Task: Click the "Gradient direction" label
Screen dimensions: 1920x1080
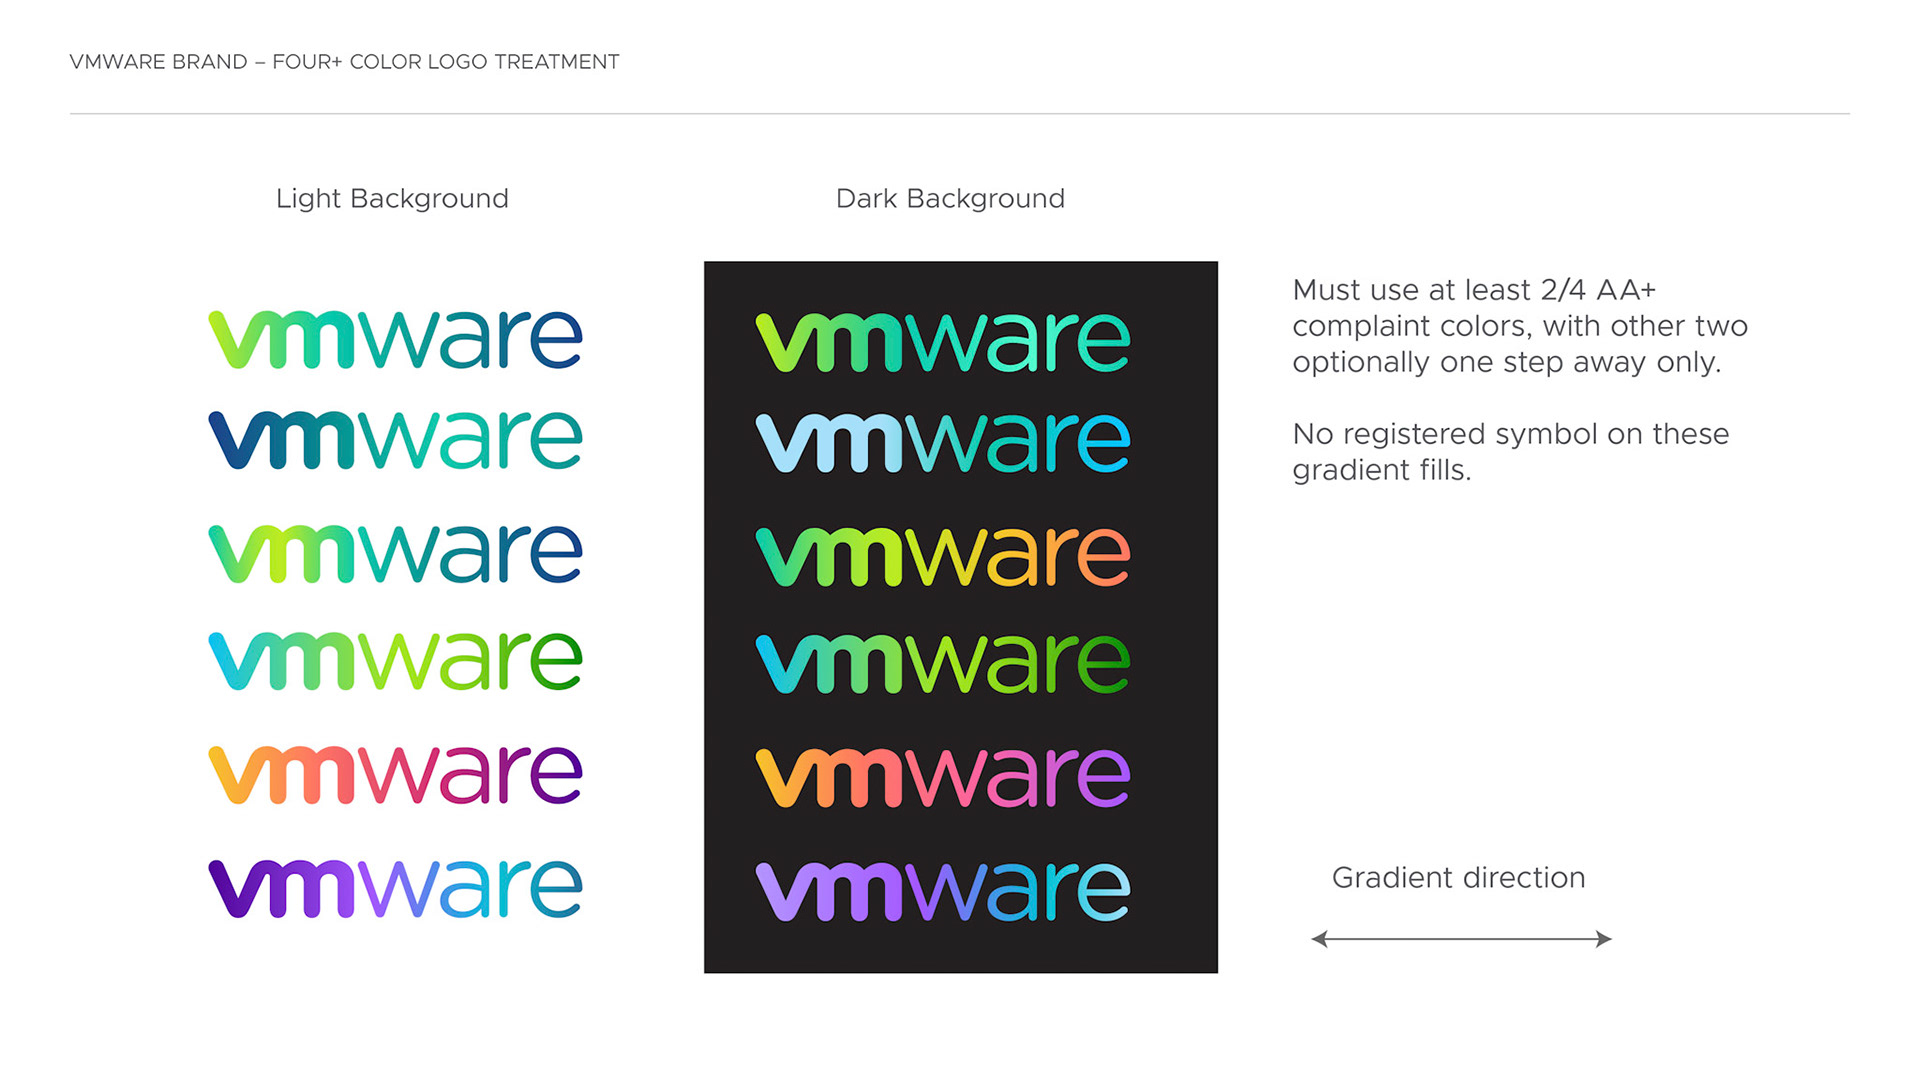Action: [x=1458, y=878]
